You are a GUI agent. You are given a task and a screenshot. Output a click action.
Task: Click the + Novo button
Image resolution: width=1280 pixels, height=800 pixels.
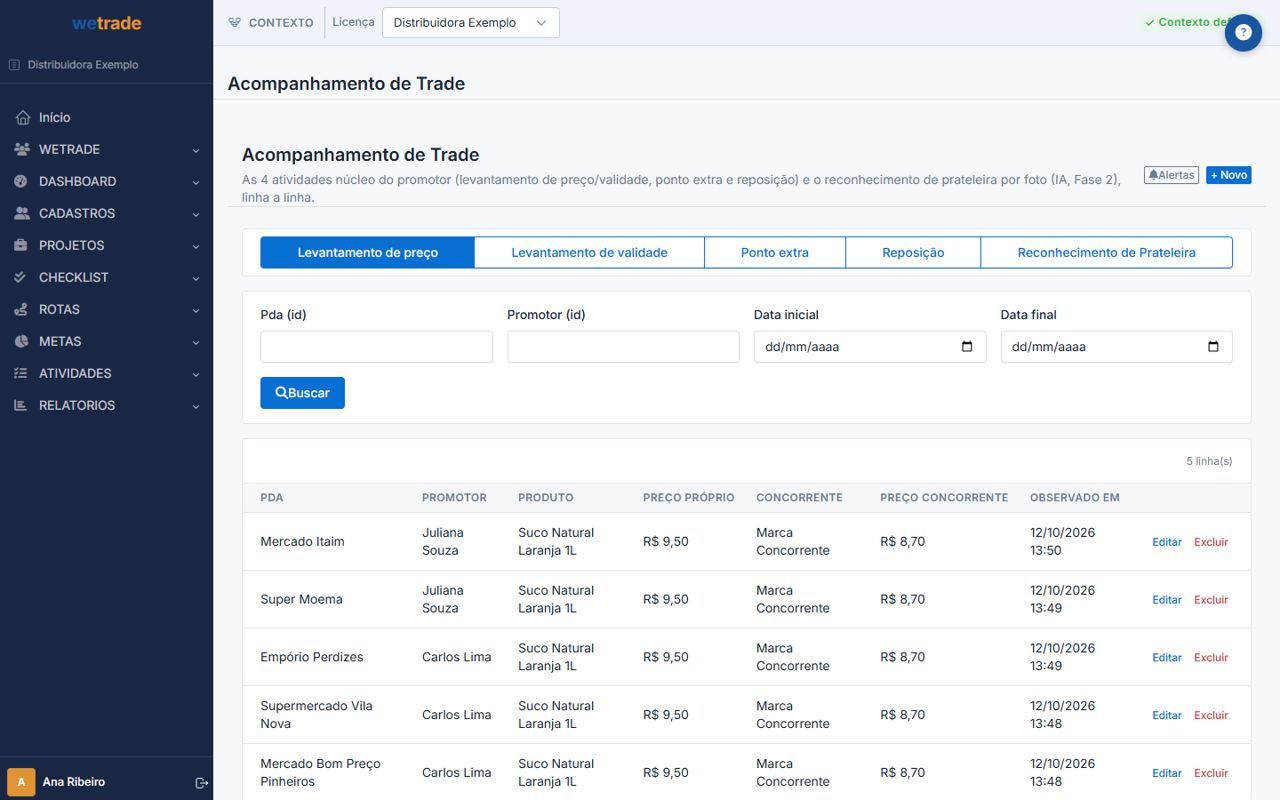point(1229,175)
